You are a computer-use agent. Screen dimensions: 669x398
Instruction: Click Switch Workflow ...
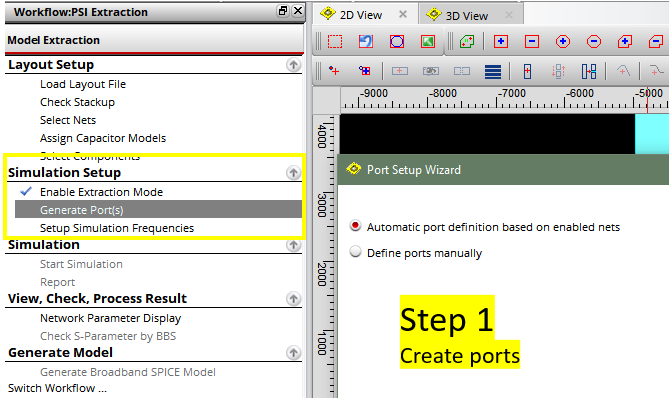point(57,388)
